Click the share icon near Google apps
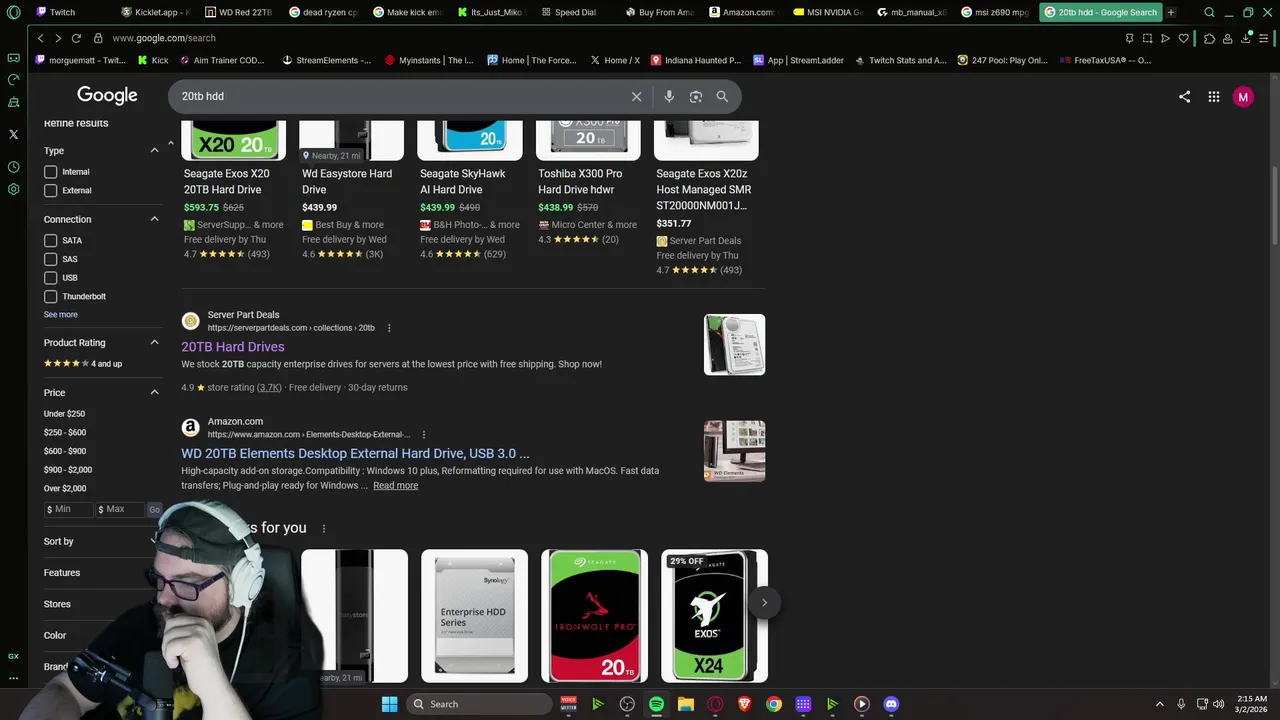This screenshot has height=720, width=1280. [1184, 97]
